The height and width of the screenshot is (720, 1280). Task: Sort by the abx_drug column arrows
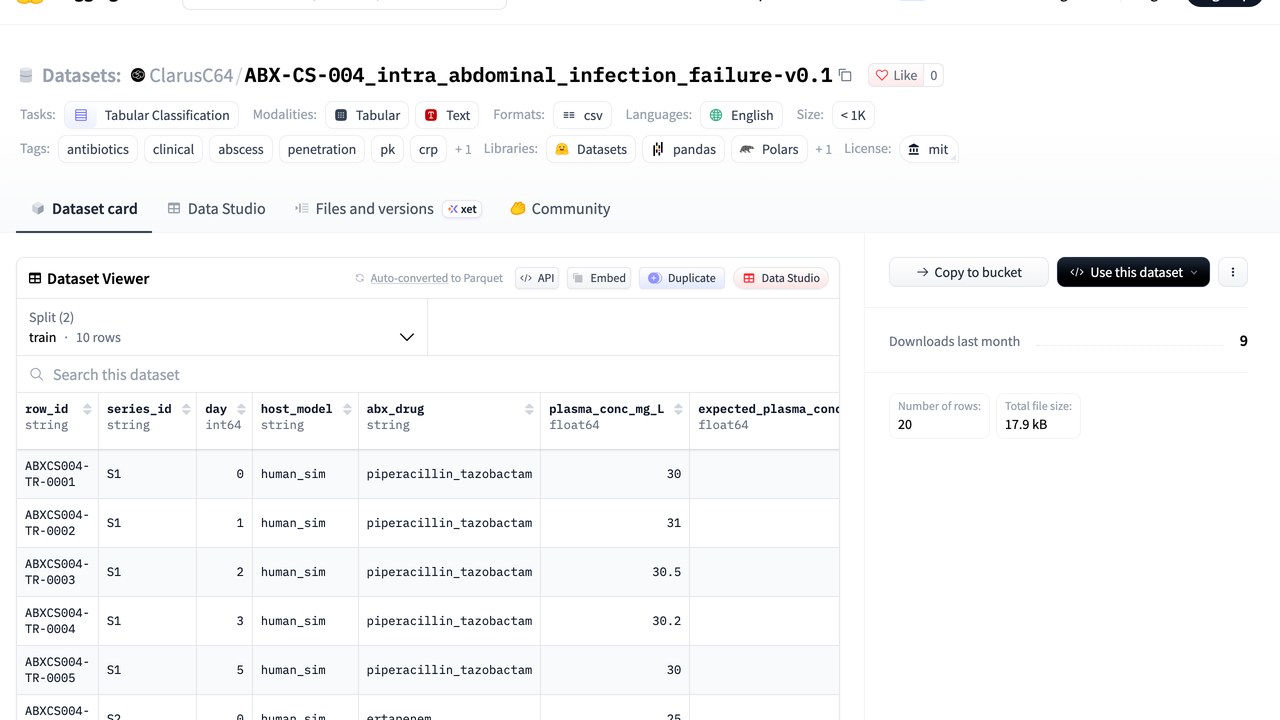[529, 409]
